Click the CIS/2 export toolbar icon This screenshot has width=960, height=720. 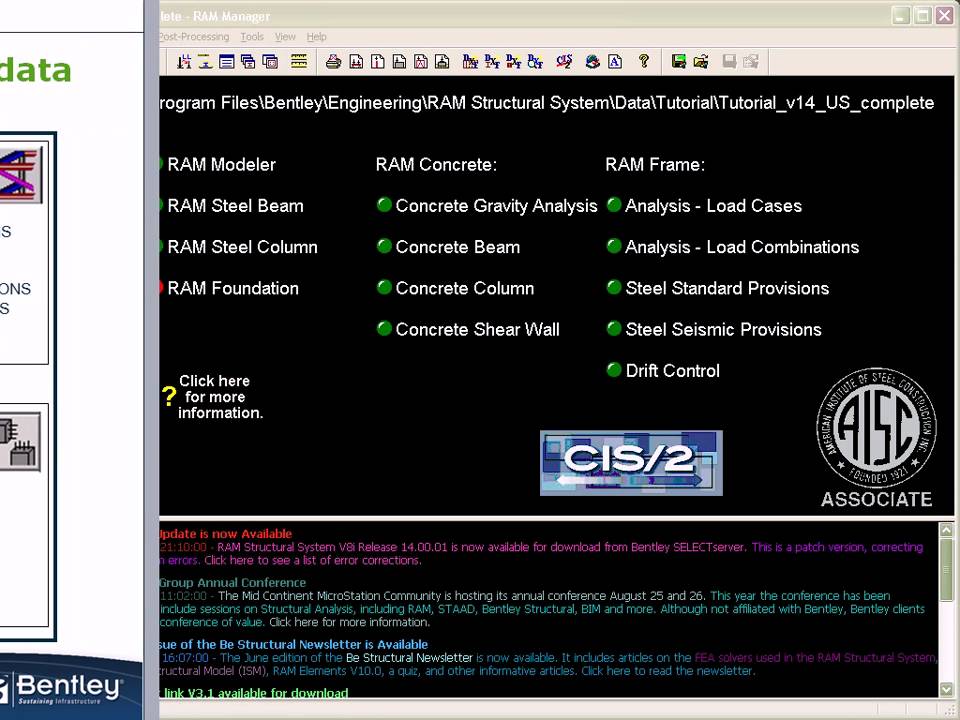coord(564,61)
